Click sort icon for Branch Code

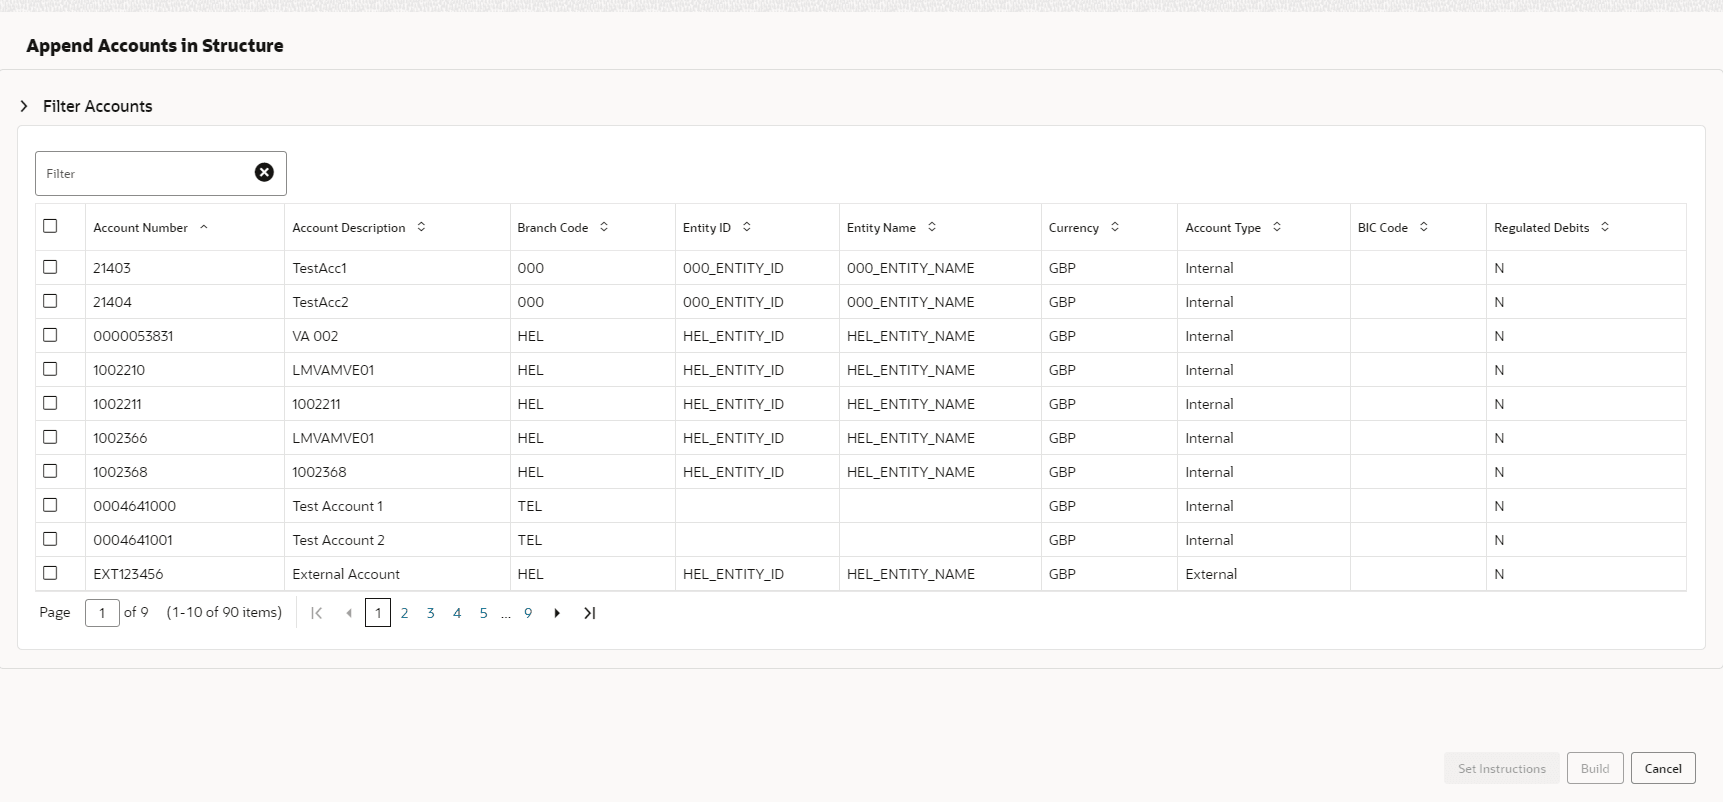pyautogui.click(x=604, y=227)
